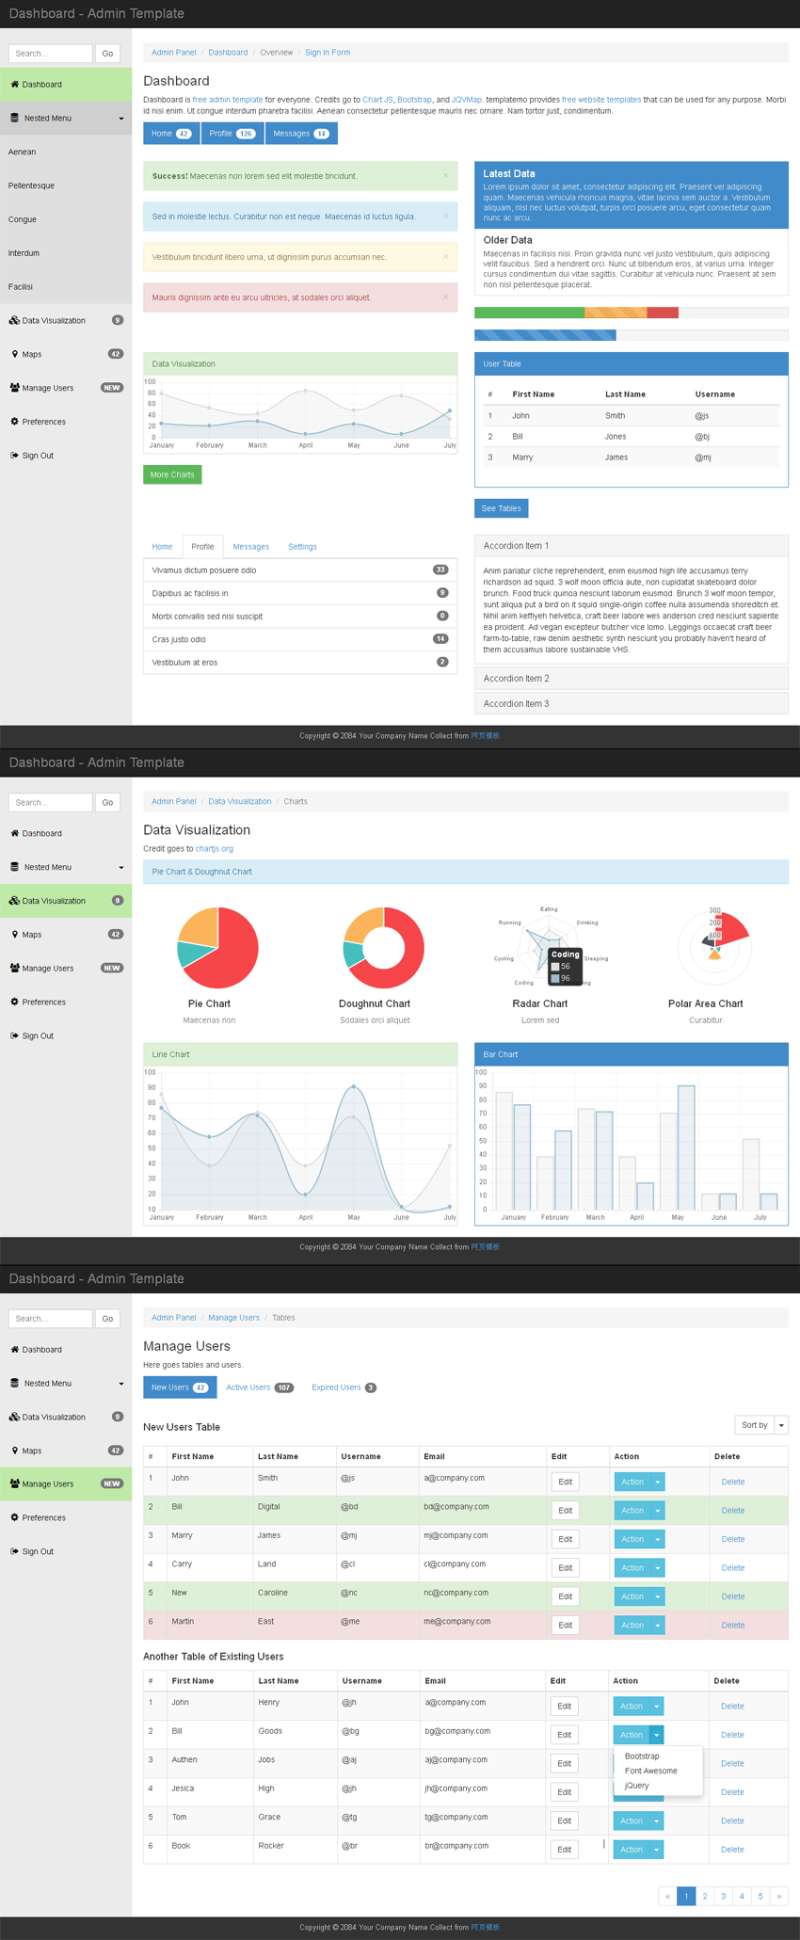Open the Sort by dropdown
This screenshot has width=800, height=1940.
(x=761, y=1425)
